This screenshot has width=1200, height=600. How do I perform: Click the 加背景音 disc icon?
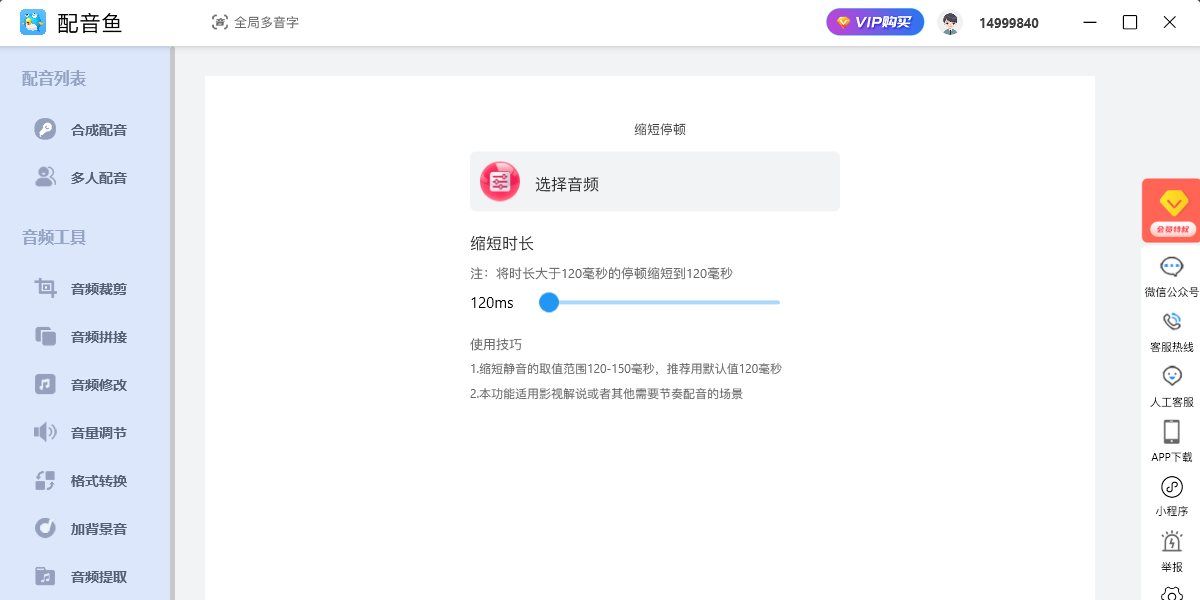click(x=45, y=528)
